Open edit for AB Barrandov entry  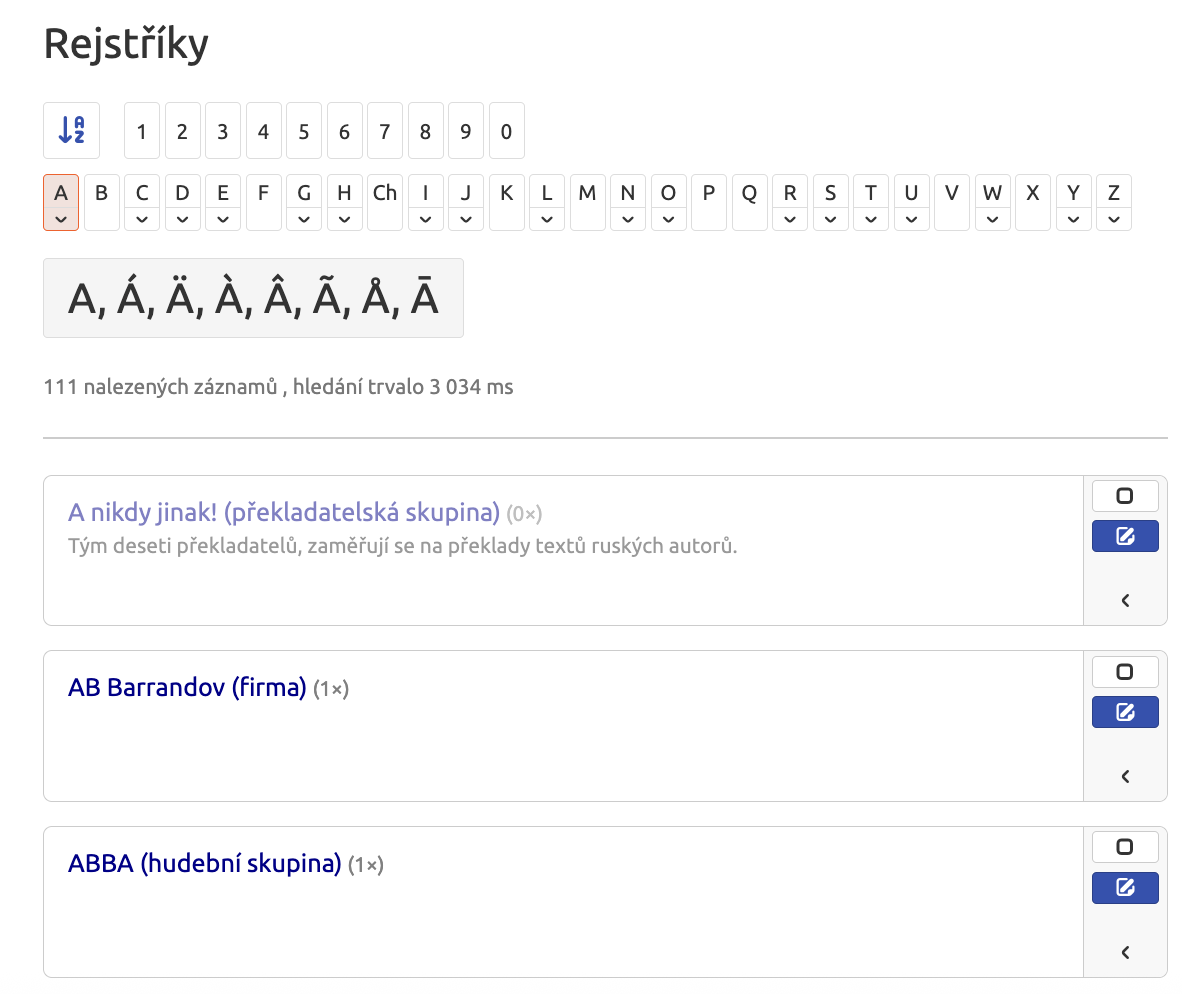coord(1125,712)
